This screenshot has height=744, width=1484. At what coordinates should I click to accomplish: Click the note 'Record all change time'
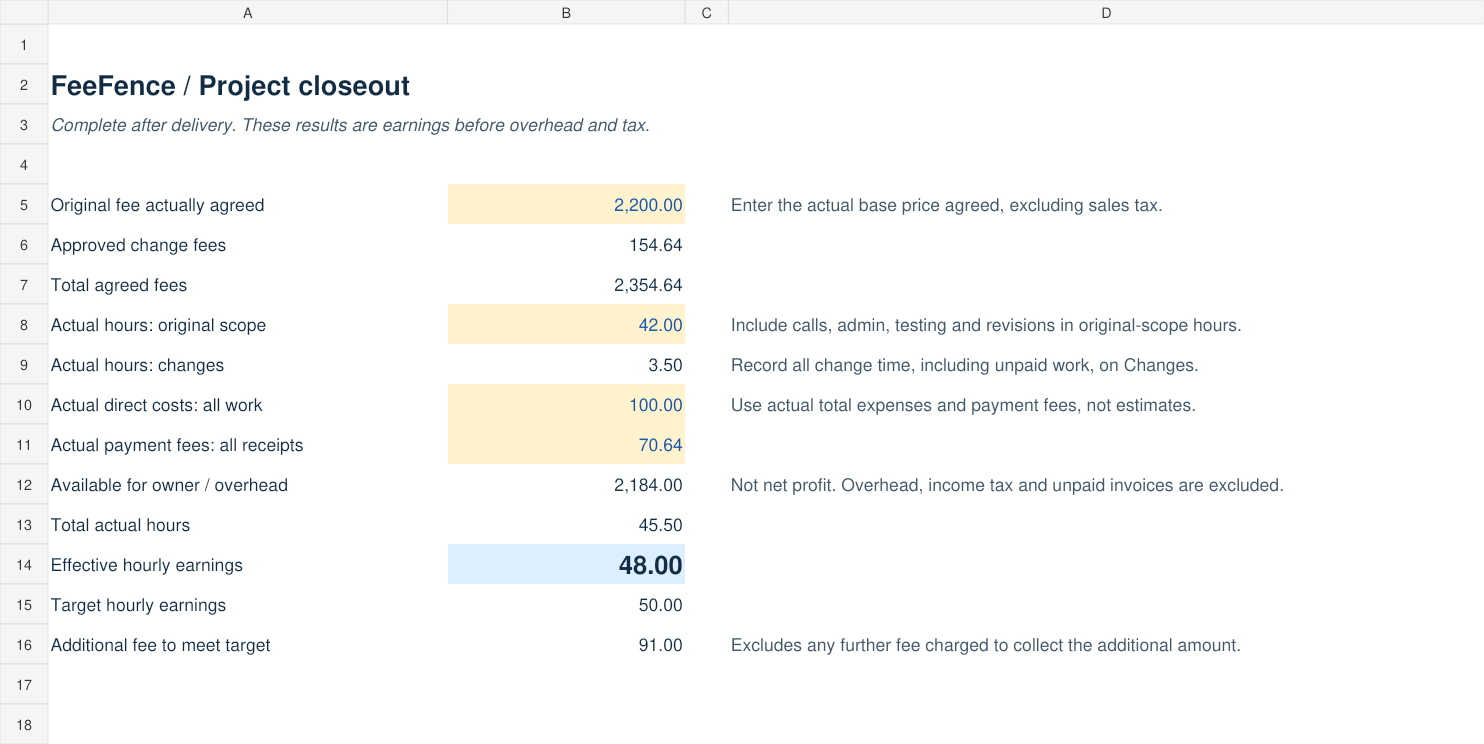coord(964,365)
